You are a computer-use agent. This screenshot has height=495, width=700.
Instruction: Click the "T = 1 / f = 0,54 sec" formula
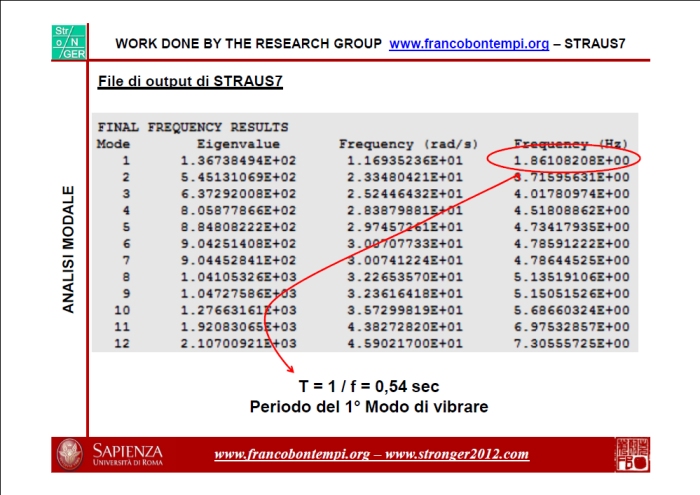pos(369,385)
